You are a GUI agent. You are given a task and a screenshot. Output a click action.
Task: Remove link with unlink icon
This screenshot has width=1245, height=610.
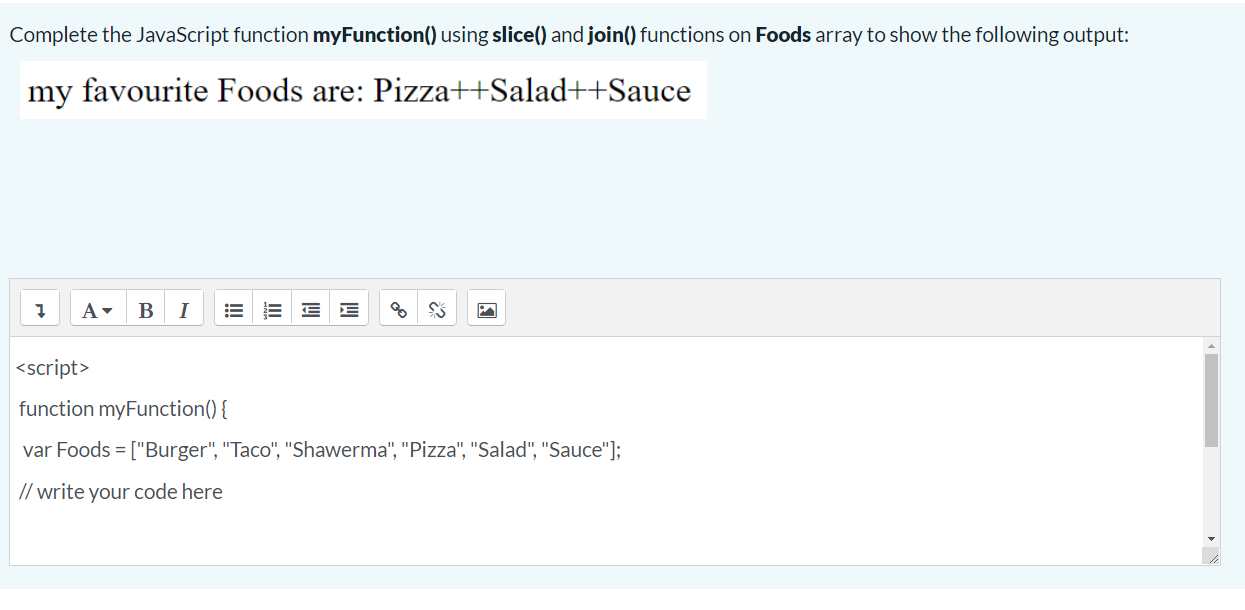[437, 309]
